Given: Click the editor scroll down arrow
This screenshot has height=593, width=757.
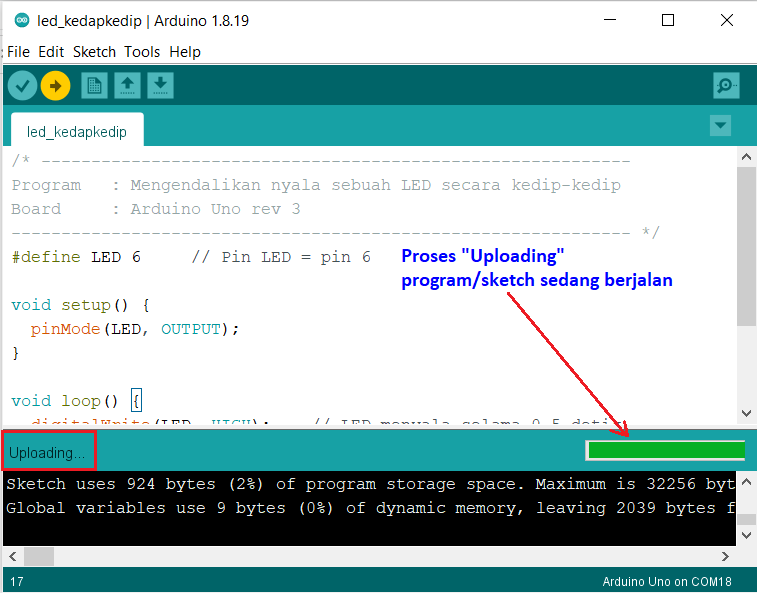Looking at the screenshot, I should pyautogui.click(x=746, y=413).
